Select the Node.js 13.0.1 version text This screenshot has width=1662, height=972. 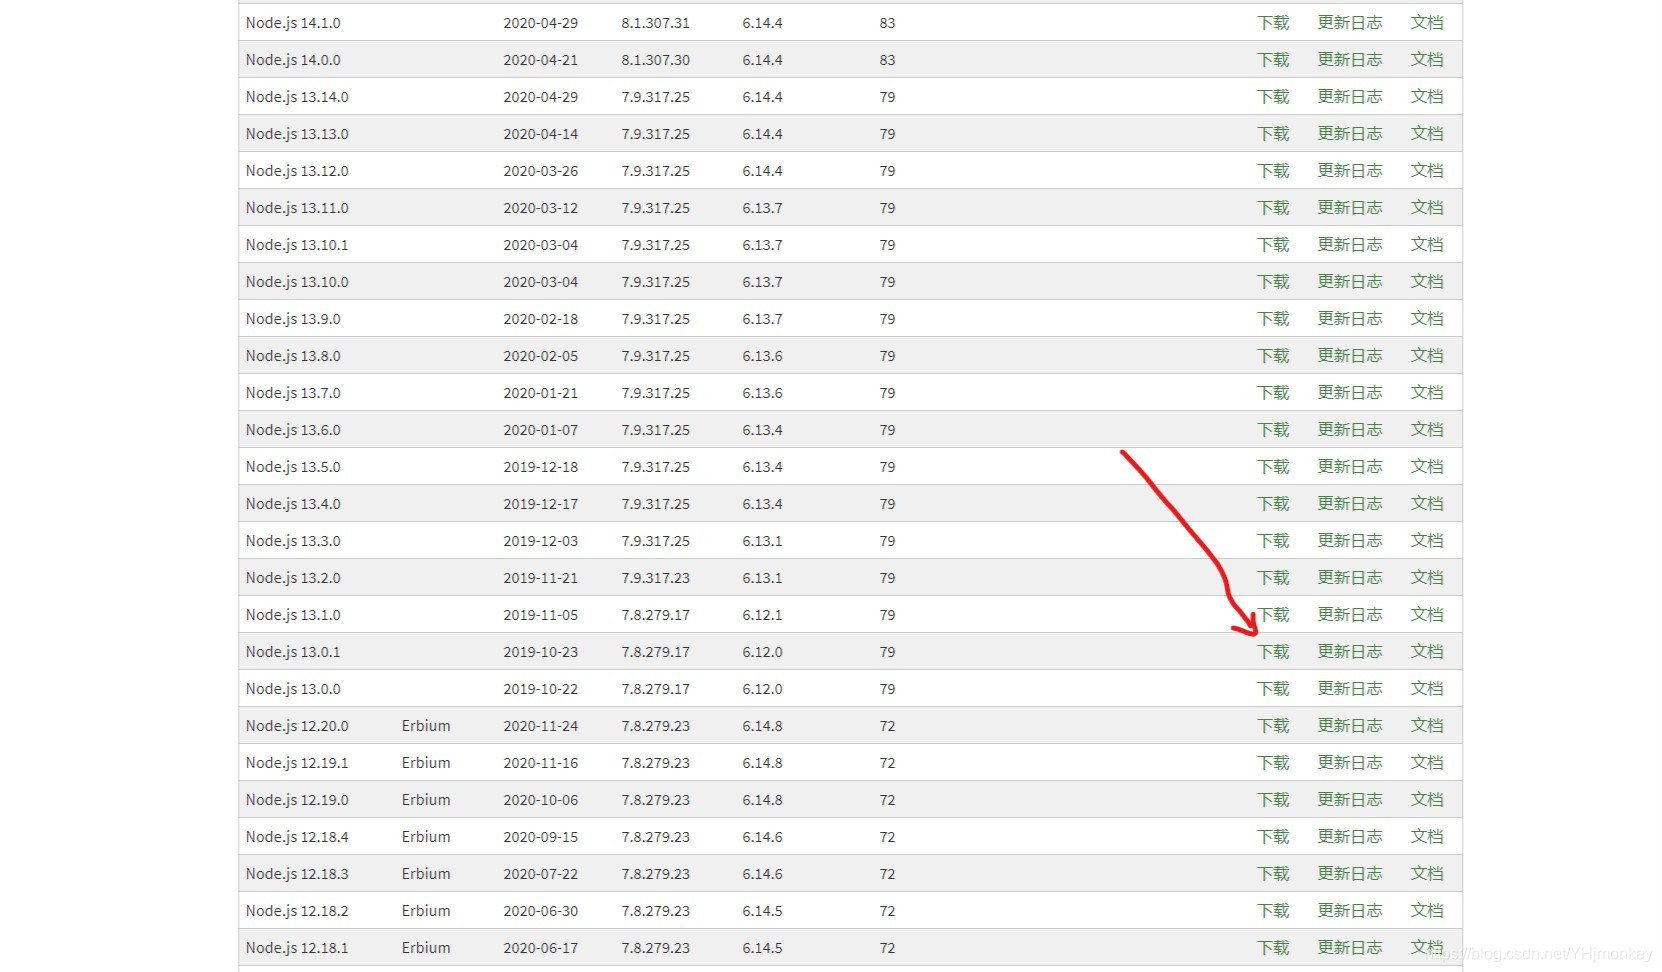pyautogui.click(x=293, y=652)
